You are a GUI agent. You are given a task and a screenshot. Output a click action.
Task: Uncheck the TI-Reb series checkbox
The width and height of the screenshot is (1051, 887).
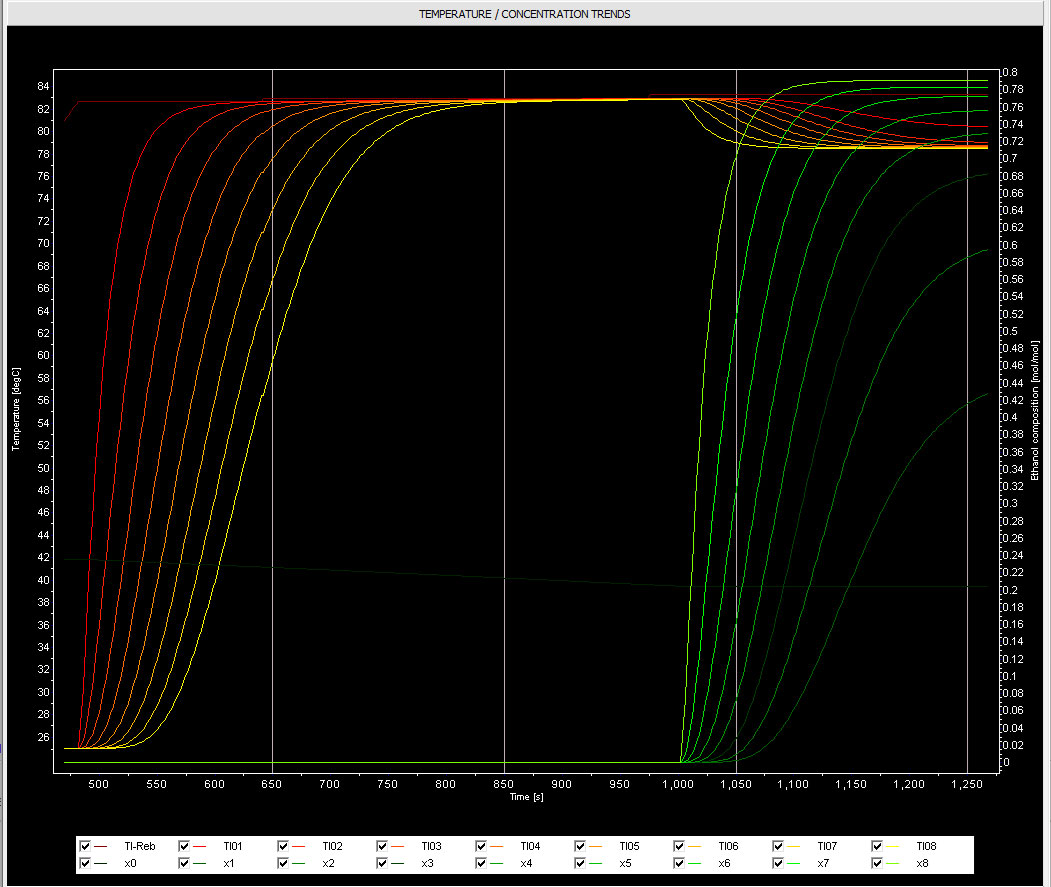pyautogui.click(x=85, y=846)
